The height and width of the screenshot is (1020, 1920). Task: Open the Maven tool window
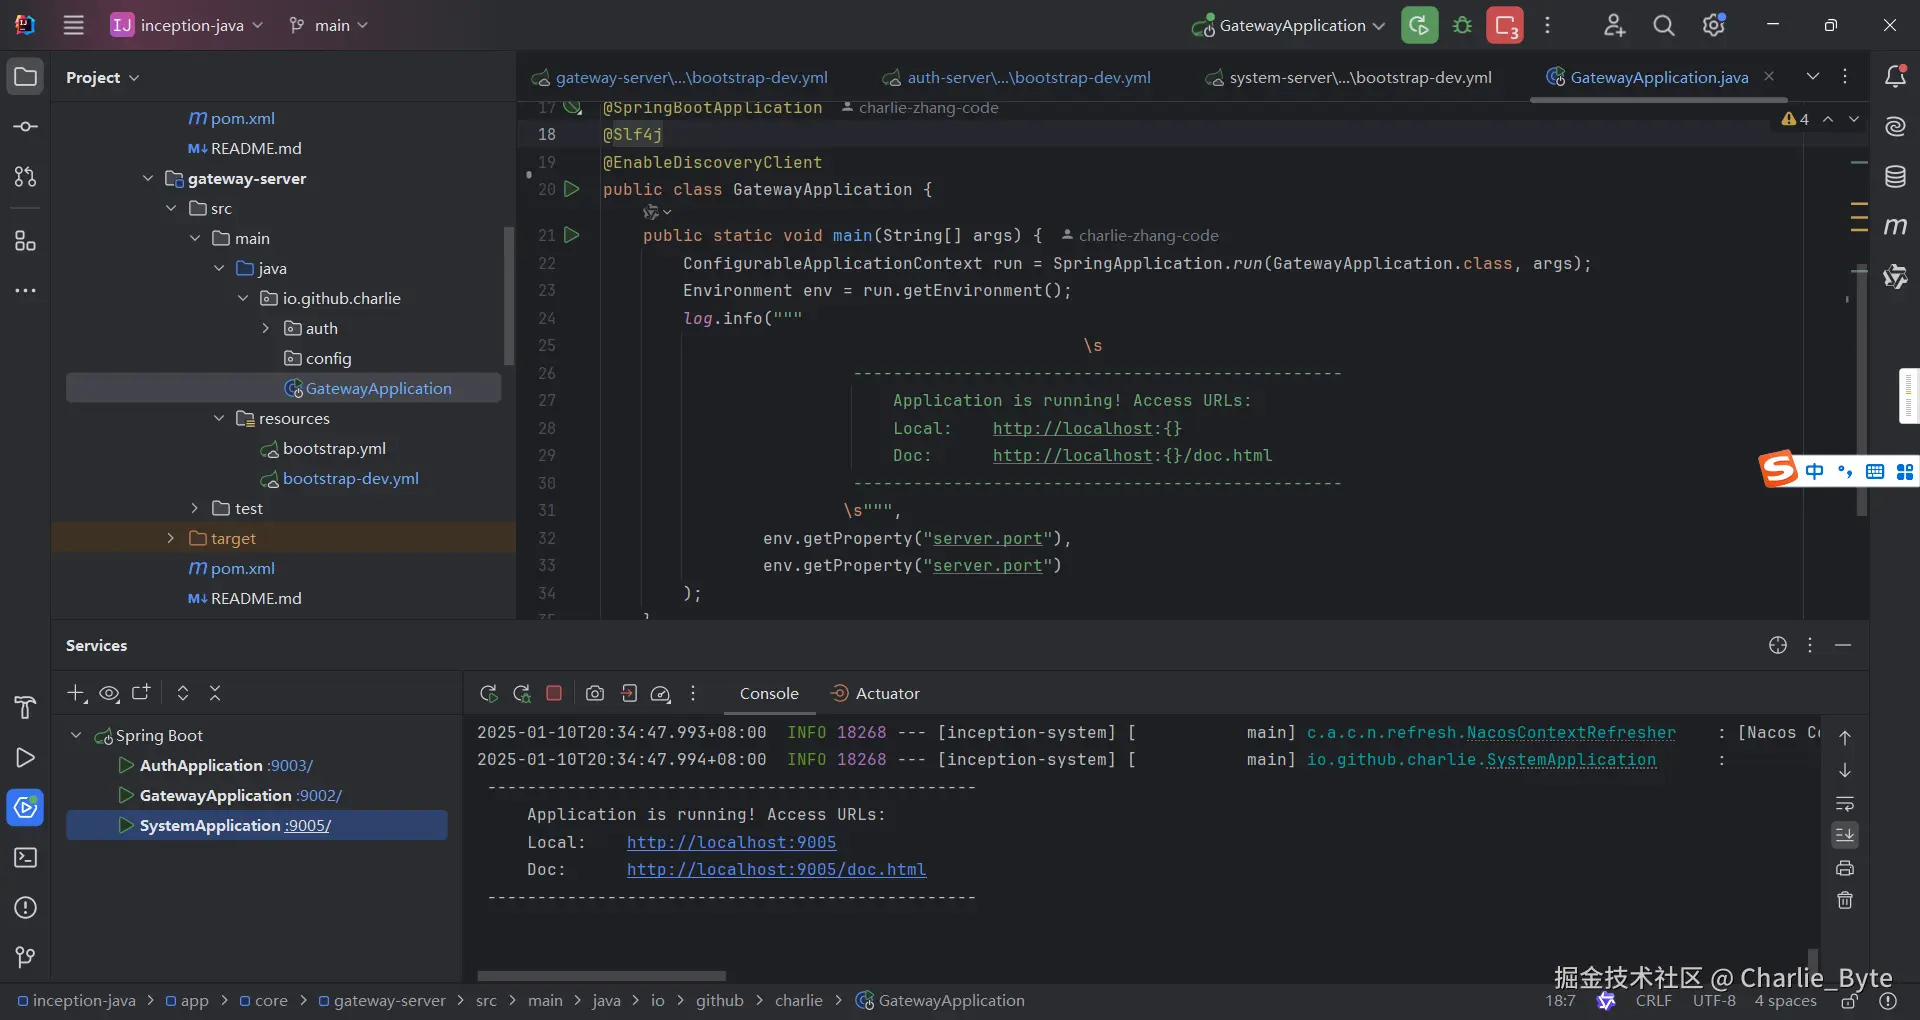coord(1895,227)
